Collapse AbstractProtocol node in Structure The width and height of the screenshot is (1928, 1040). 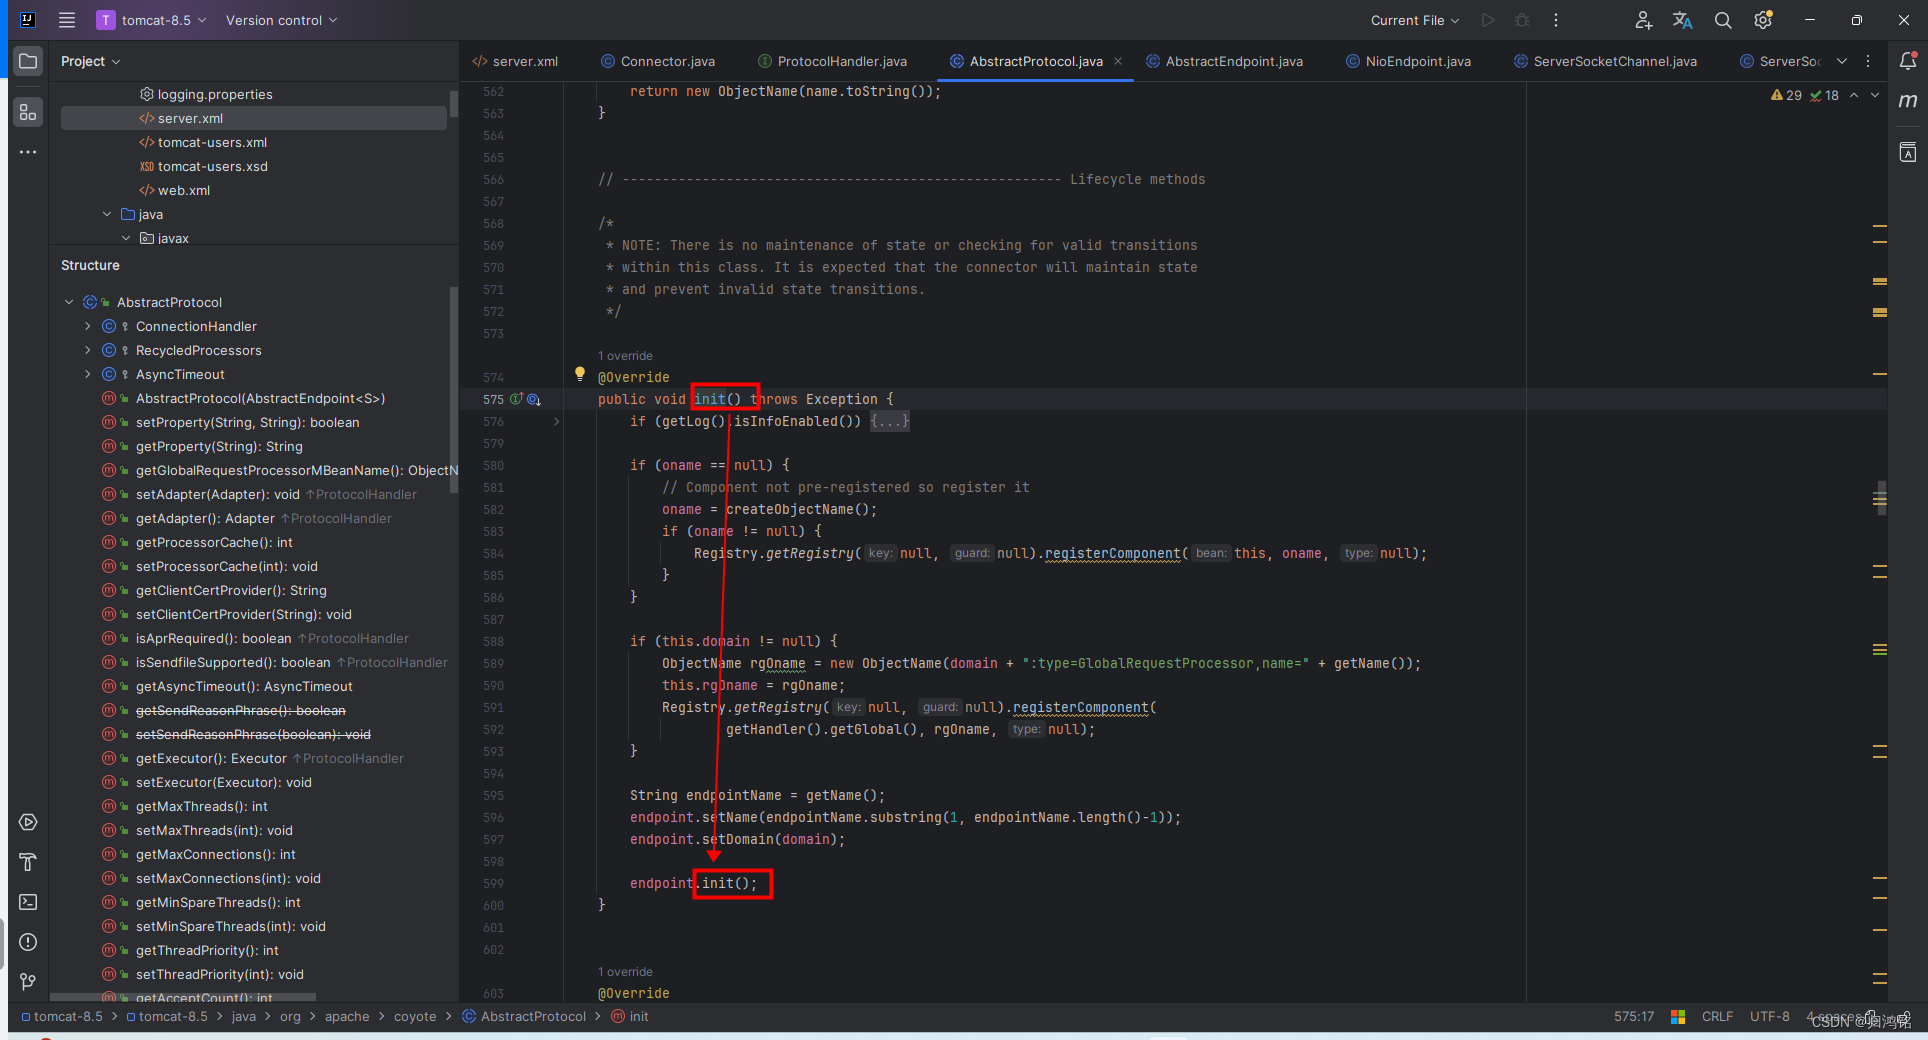click(69, 302)
